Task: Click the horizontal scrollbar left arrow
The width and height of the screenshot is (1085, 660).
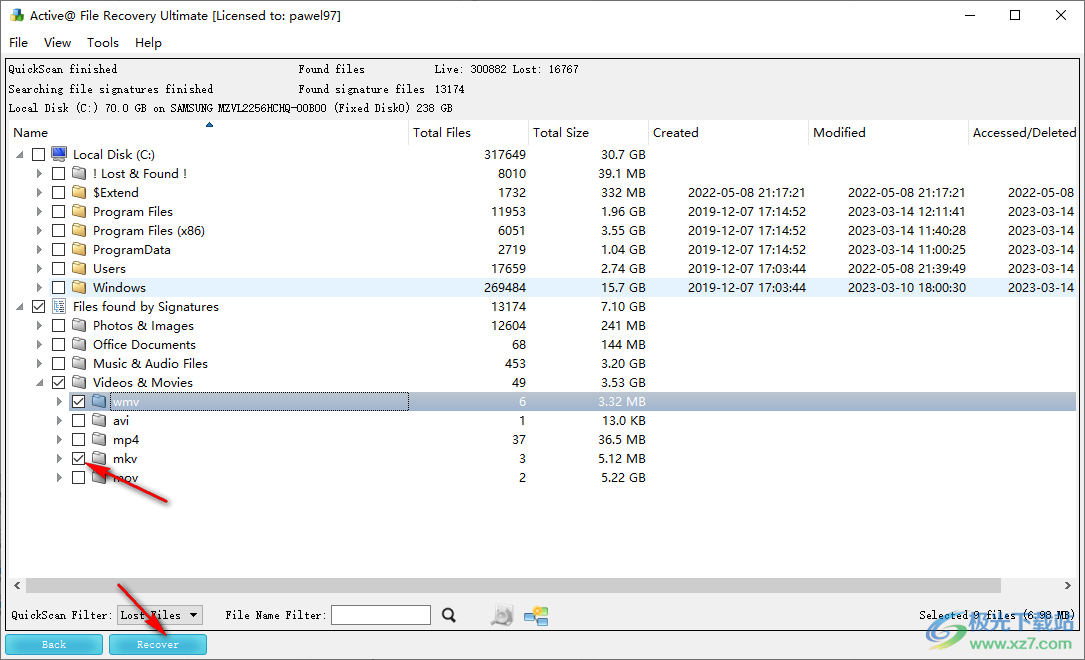Action: click(17, 585)
